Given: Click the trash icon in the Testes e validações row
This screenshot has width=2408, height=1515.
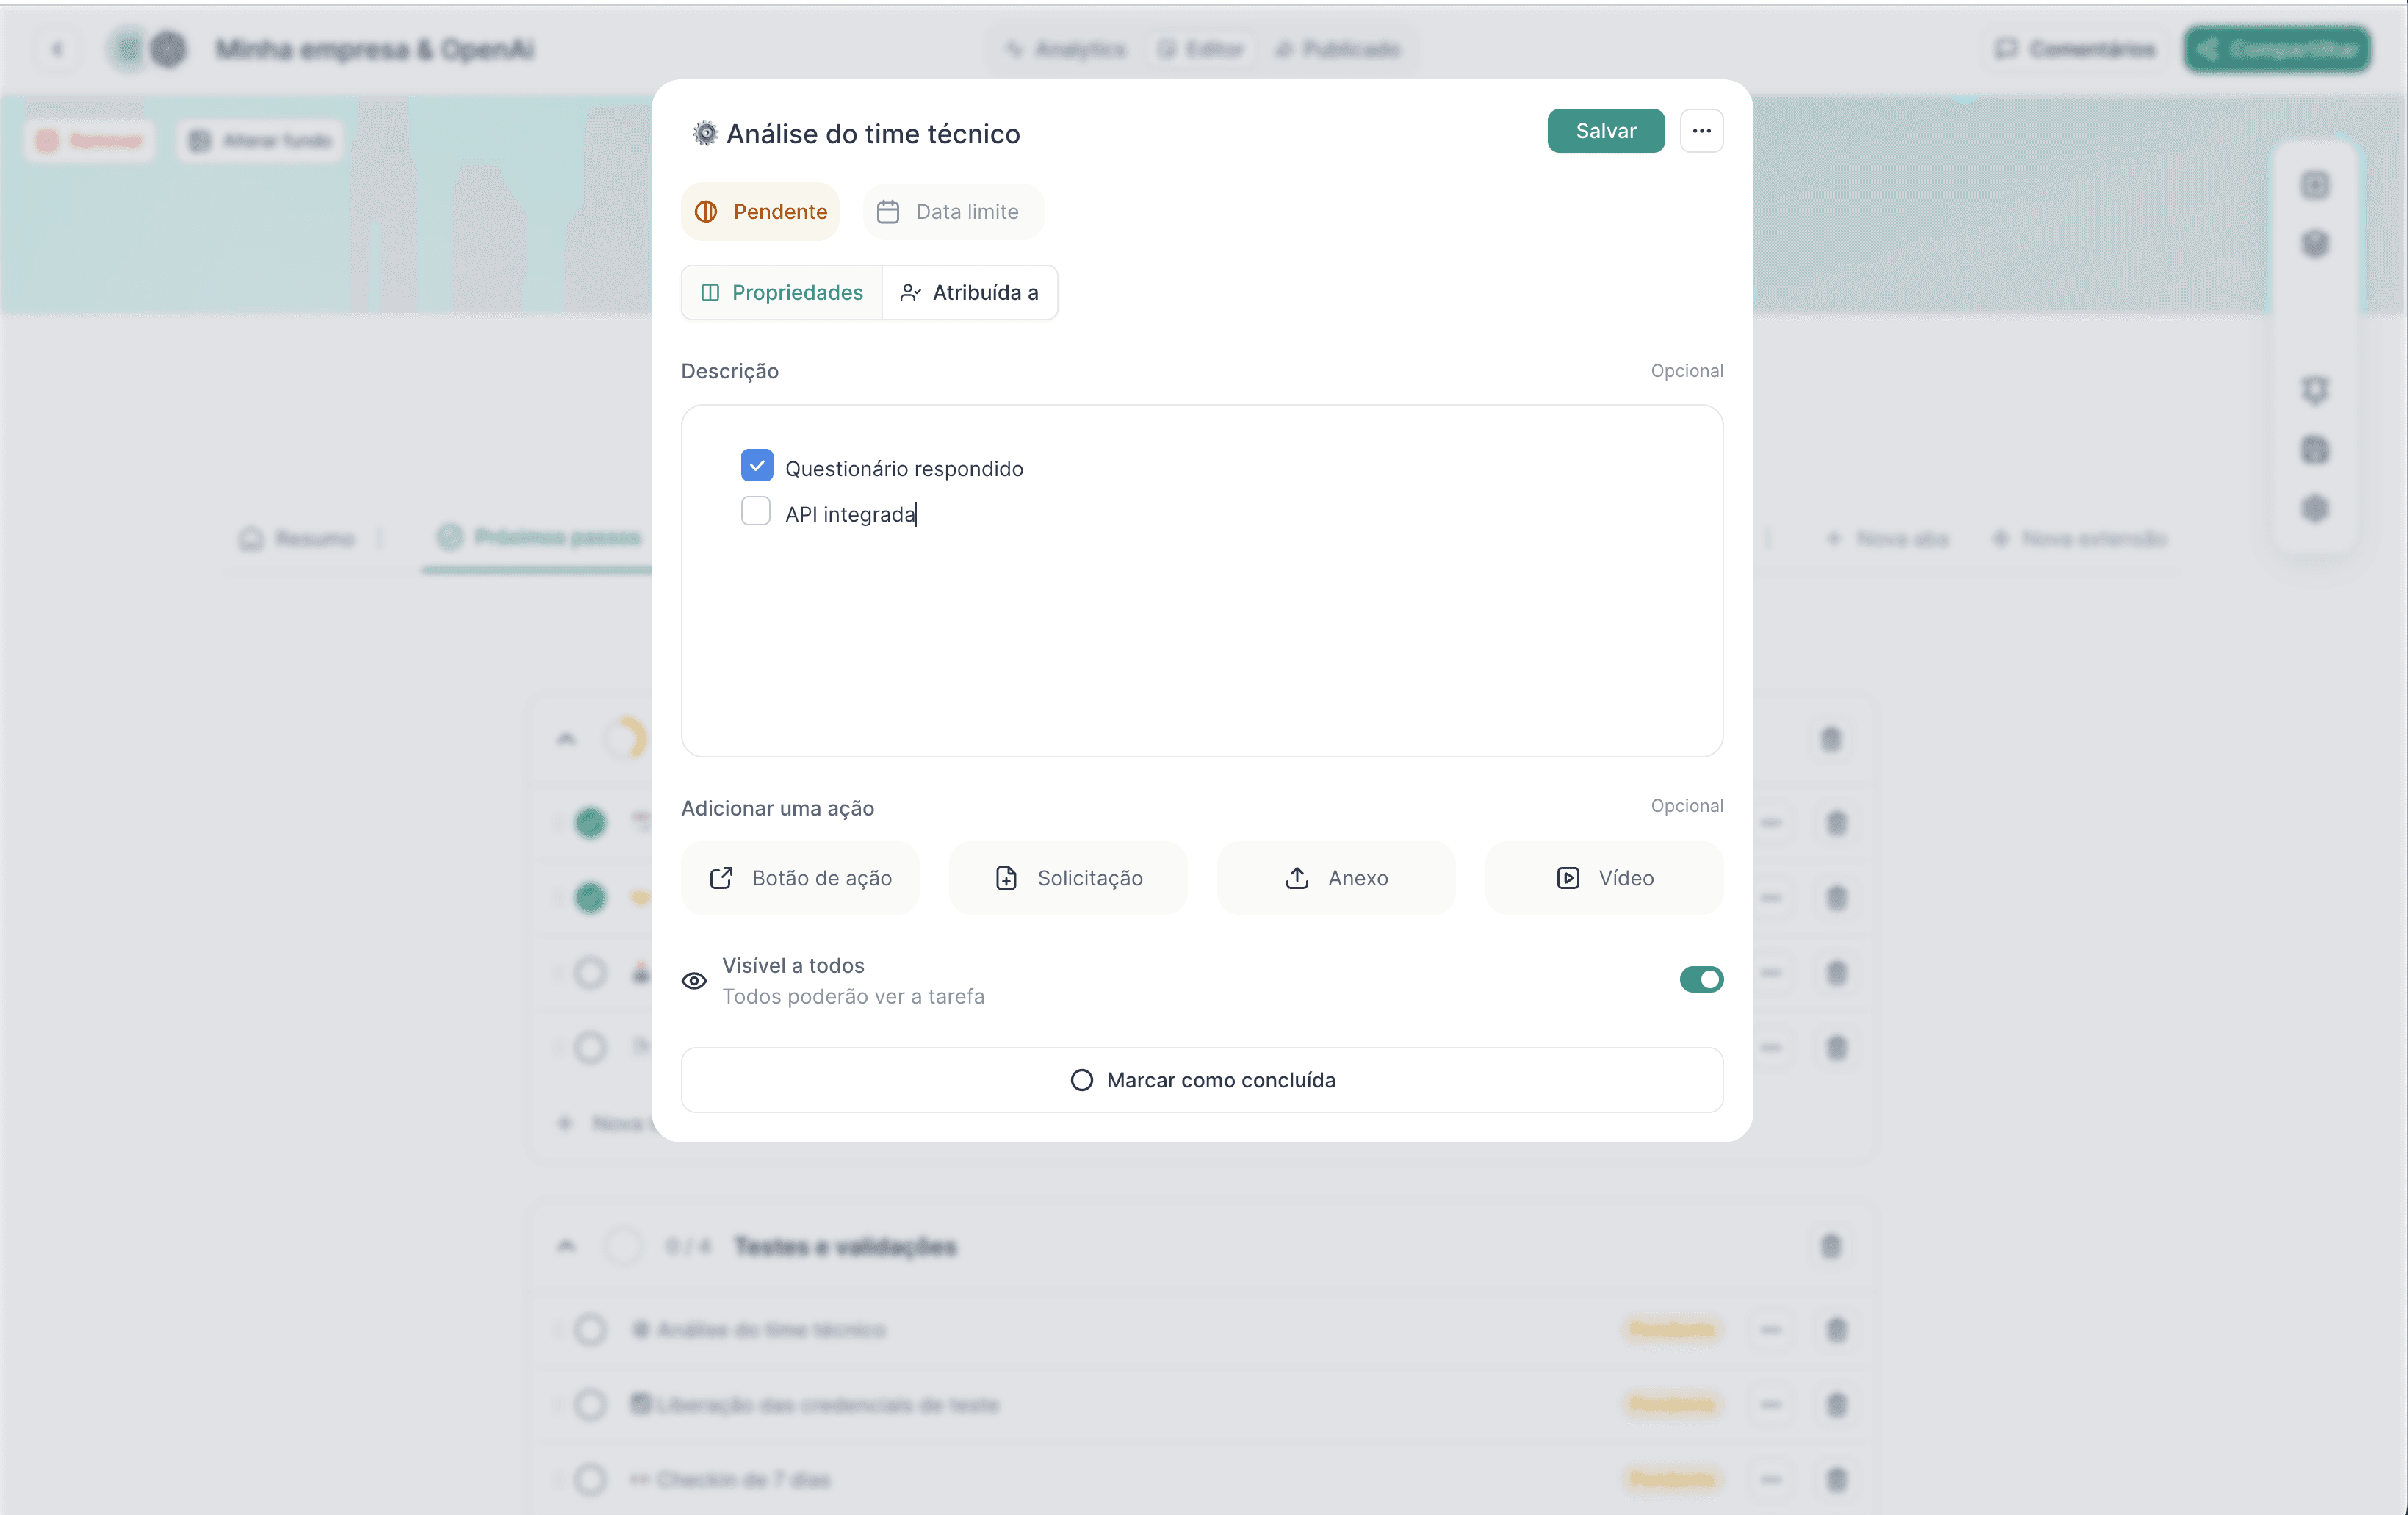Looking at the screenshot, I should (x=1830, y=1246).
